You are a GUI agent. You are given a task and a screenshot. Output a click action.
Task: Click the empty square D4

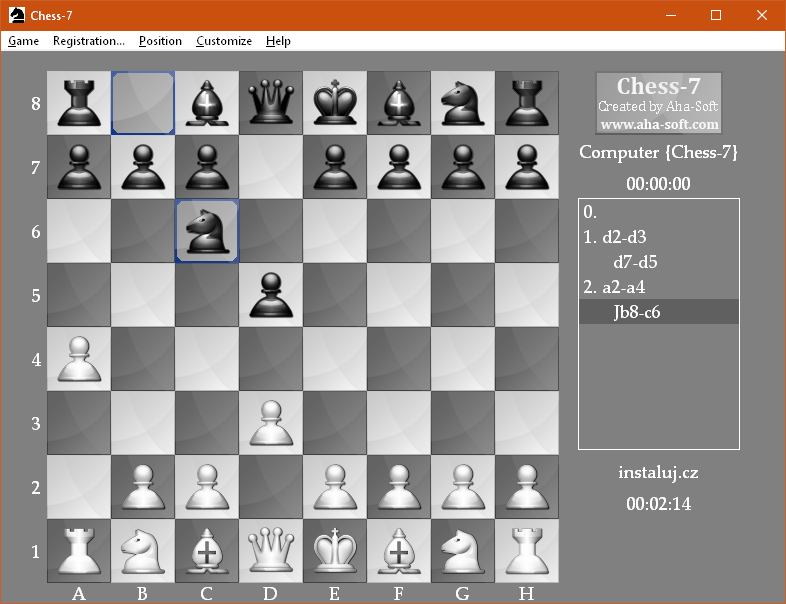coord(271,359)
